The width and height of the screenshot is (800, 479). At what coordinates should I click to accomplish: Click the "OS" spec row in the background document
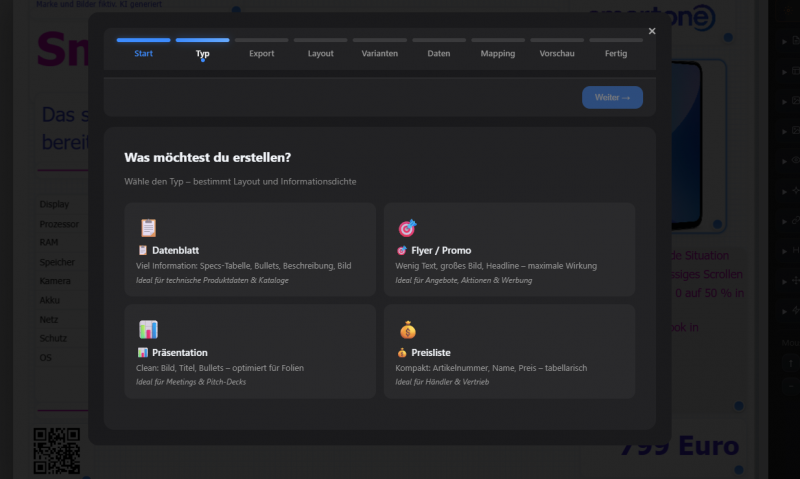45,358
